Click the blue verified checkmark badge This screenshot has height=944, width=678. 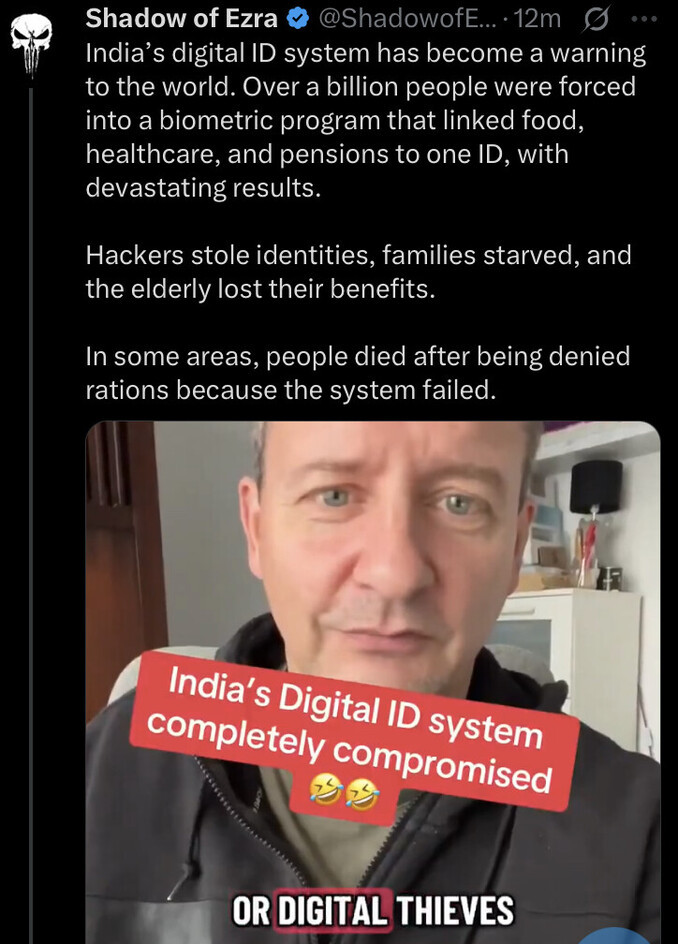click(x=297, y=19)
